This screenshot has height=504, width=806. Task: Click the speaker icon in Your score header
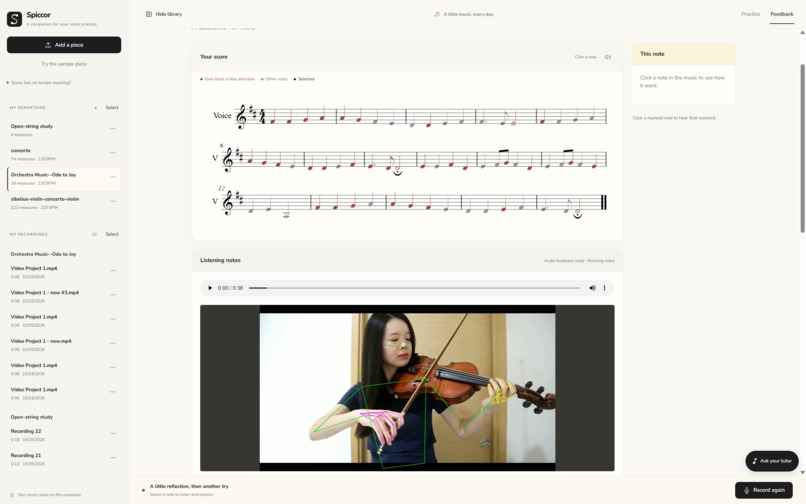point(608,57)
